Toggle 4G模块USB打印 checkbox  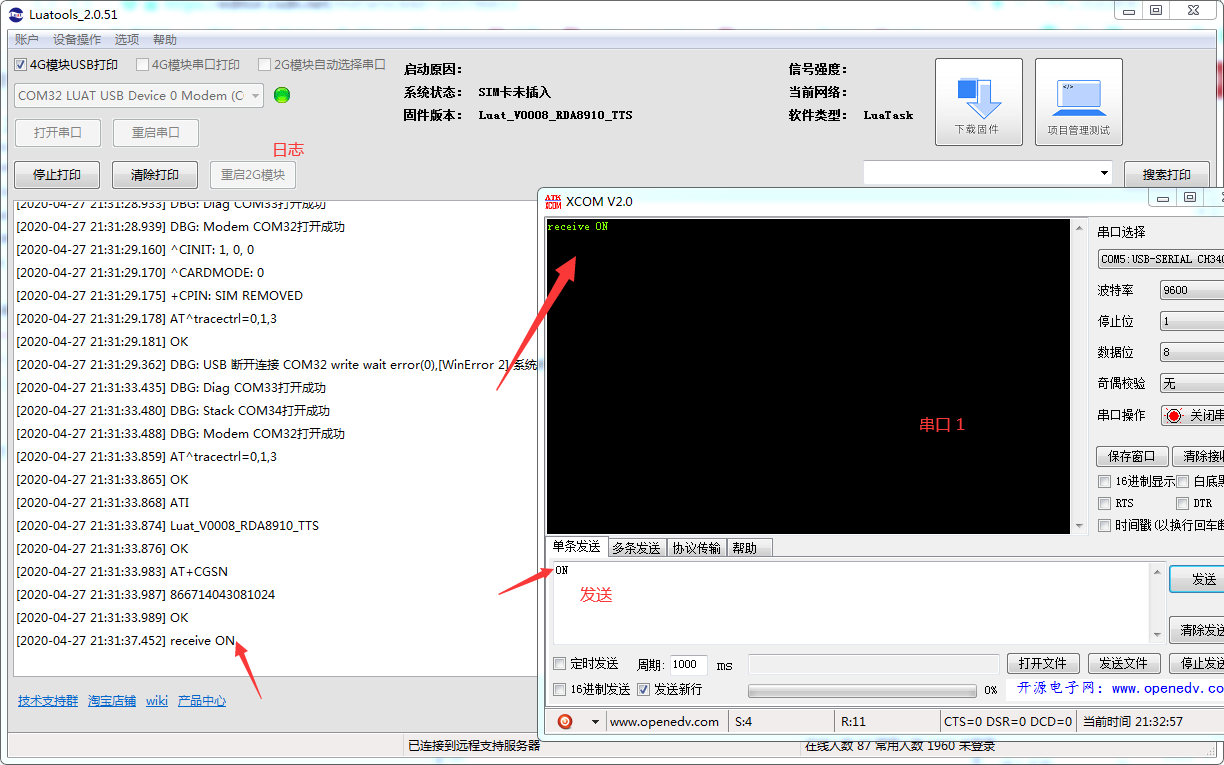click(20, 65)
